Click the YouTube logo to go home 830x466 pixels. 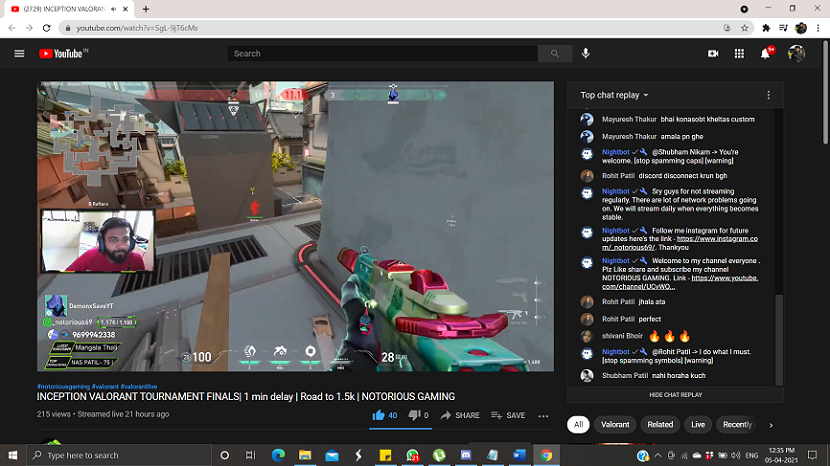(x=62, y=53)
